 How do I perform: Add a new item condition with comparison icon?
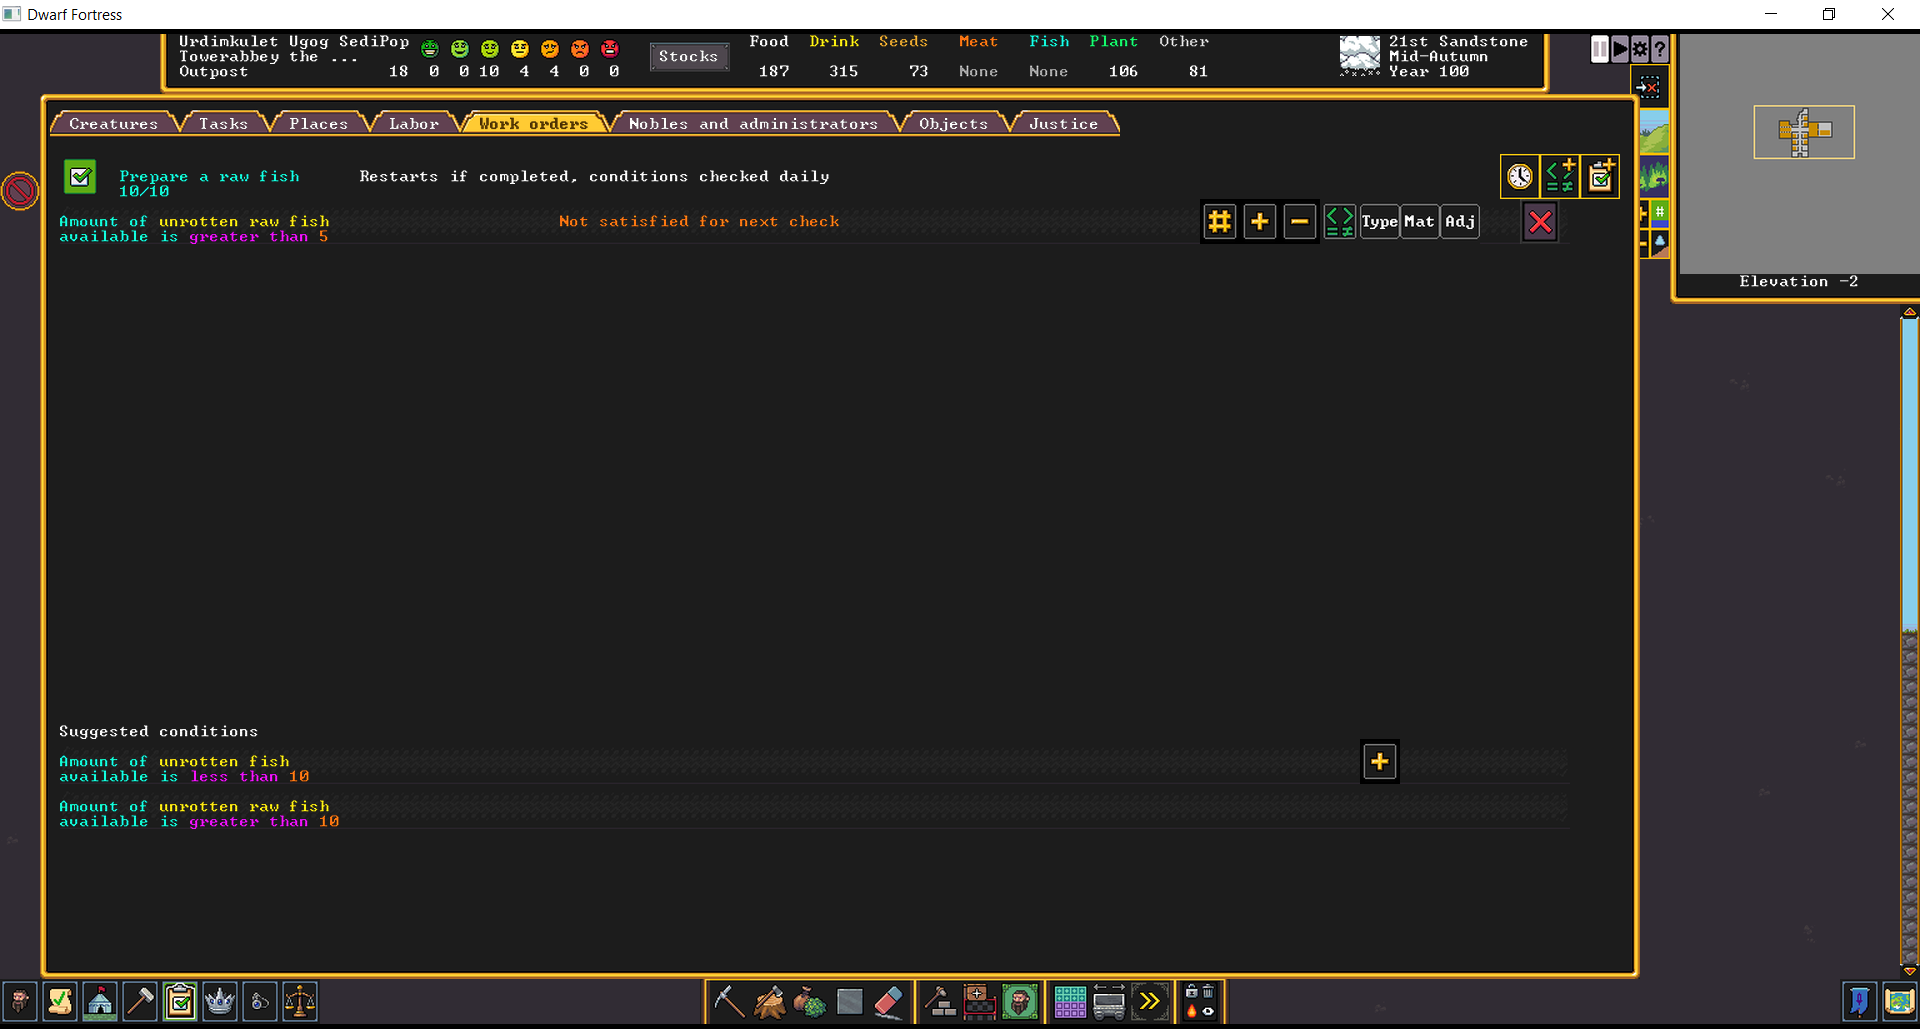[1560, 177]
